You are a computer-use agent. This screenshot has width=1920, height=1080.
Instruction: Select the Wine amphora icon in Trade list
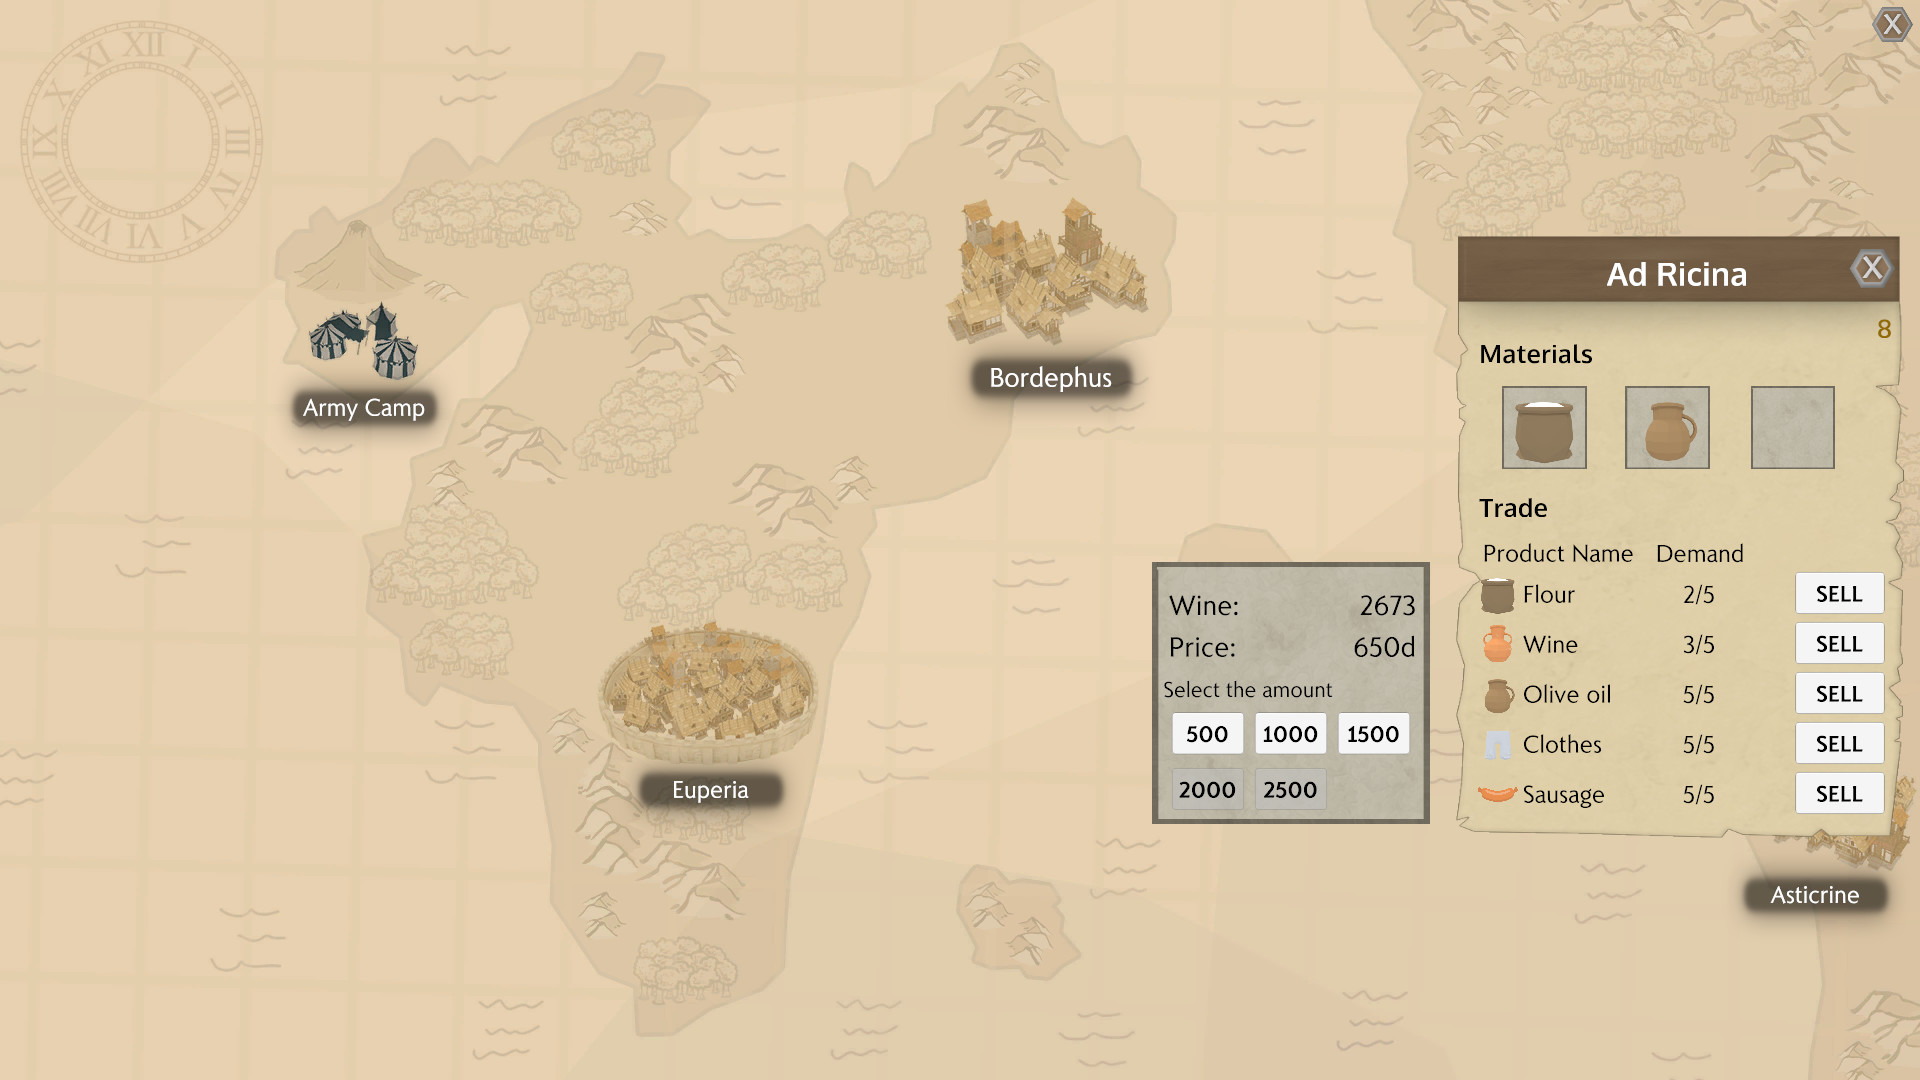[1497, 644]
